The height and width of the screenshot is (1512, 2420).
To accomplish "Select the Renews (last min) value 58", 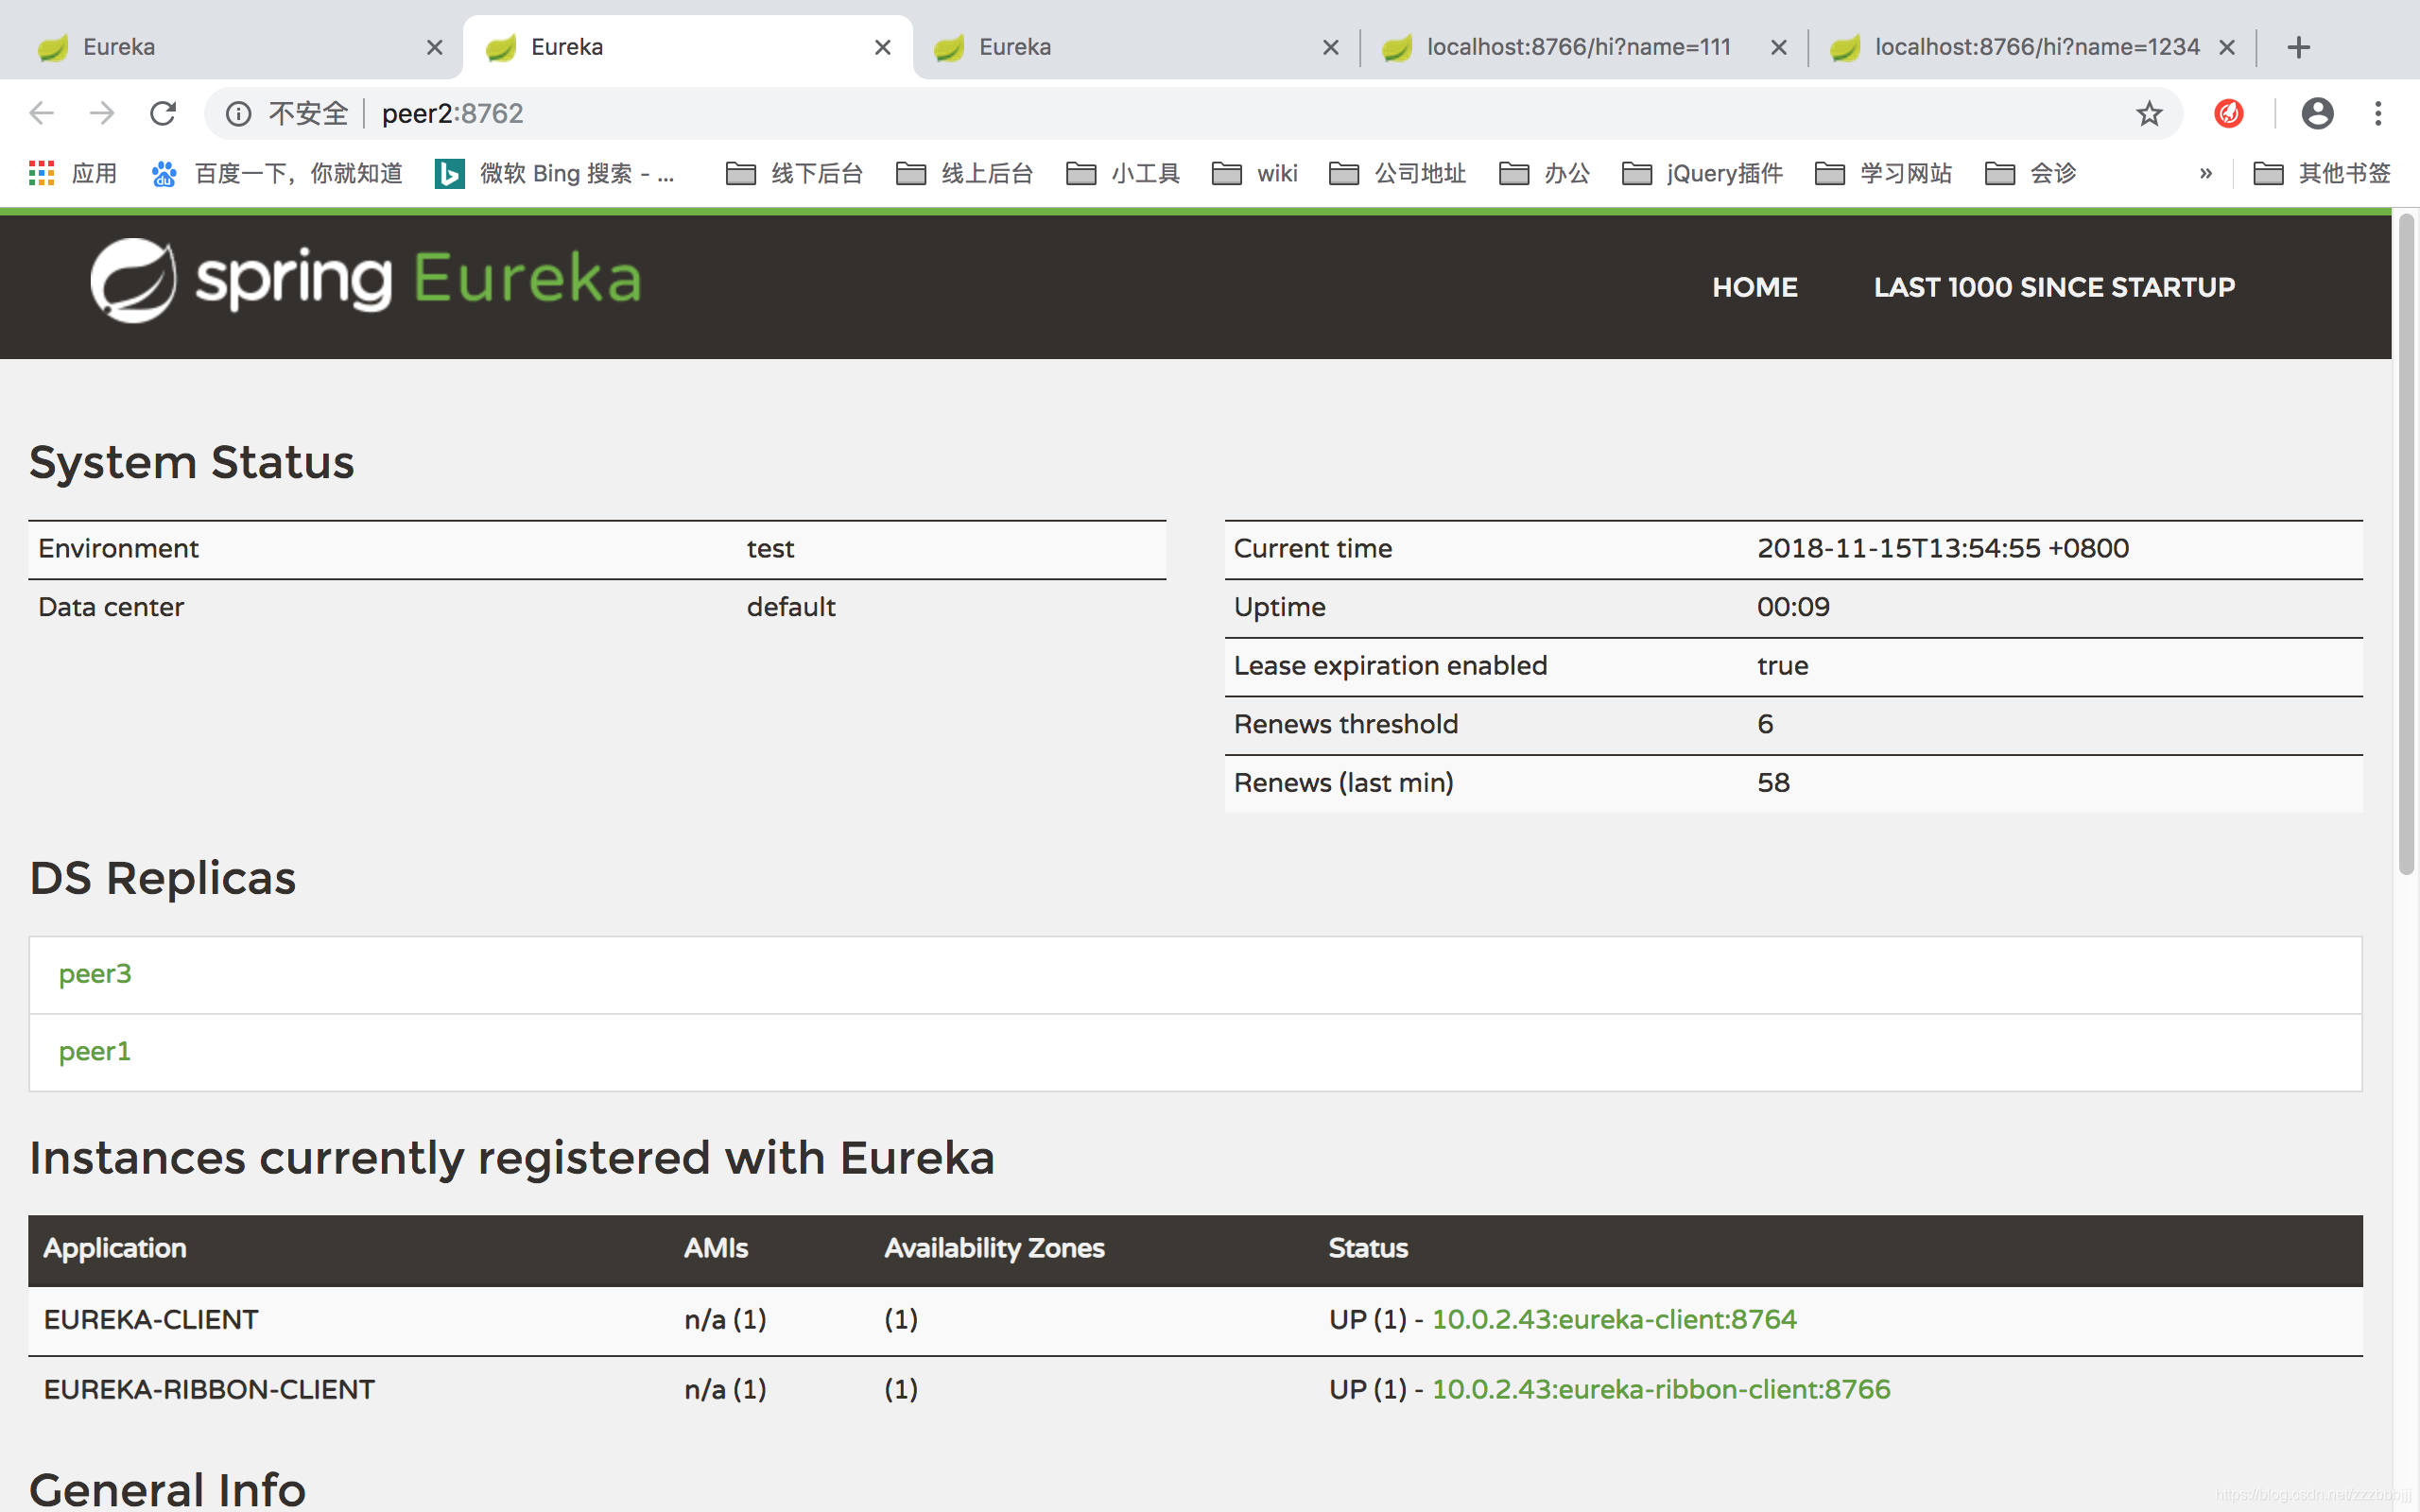I will [1773, 782].
